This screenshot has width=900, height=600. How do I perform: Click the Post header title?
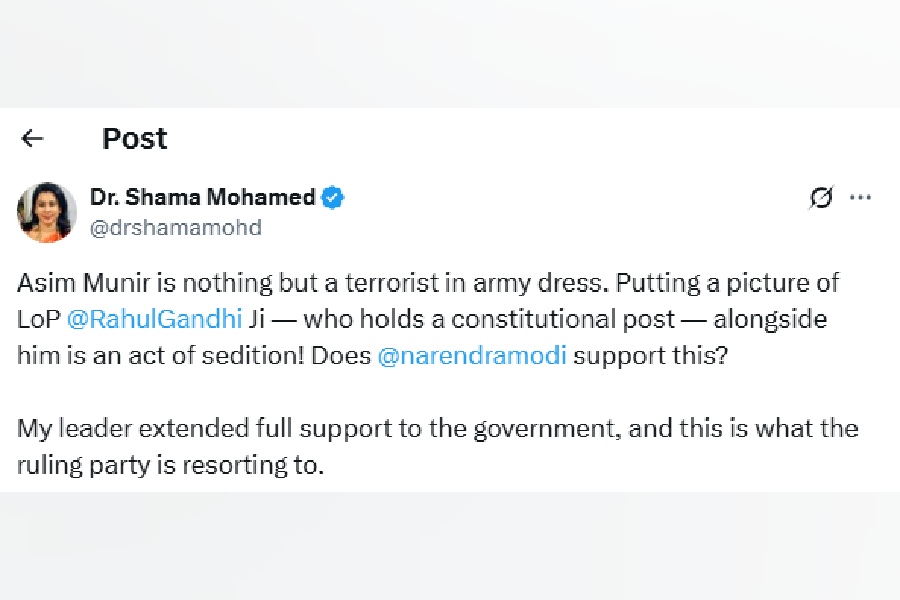[134, 138]
